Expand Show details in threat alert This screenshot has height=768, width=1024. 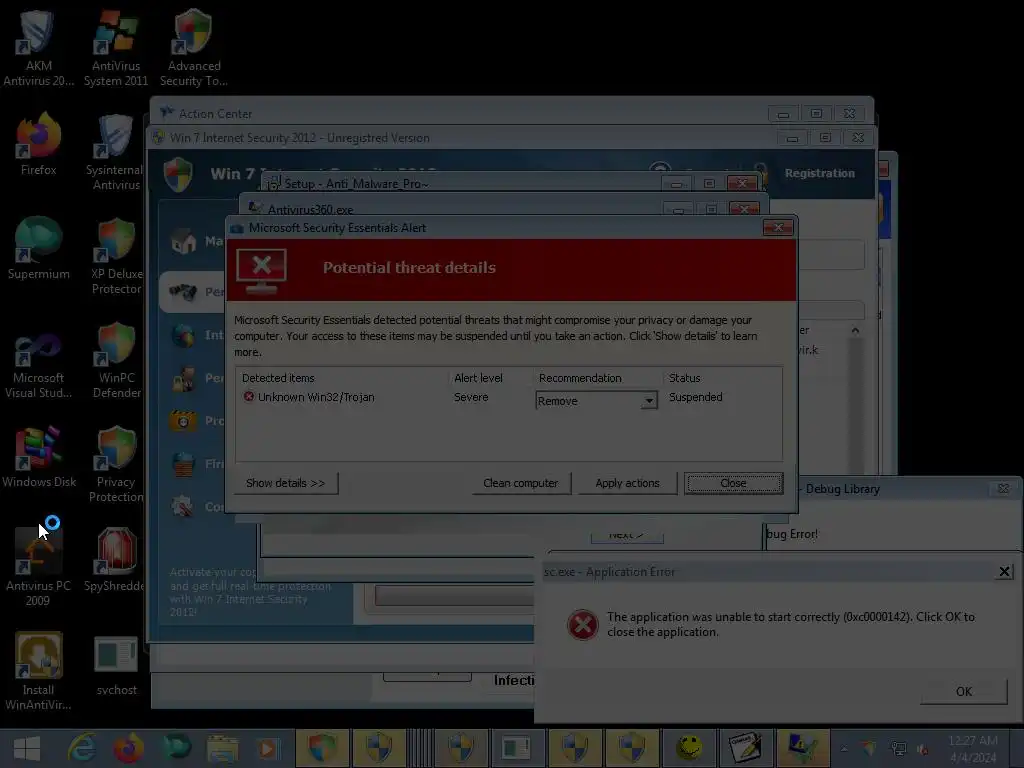pyautogui.click(x=285, y=483)
